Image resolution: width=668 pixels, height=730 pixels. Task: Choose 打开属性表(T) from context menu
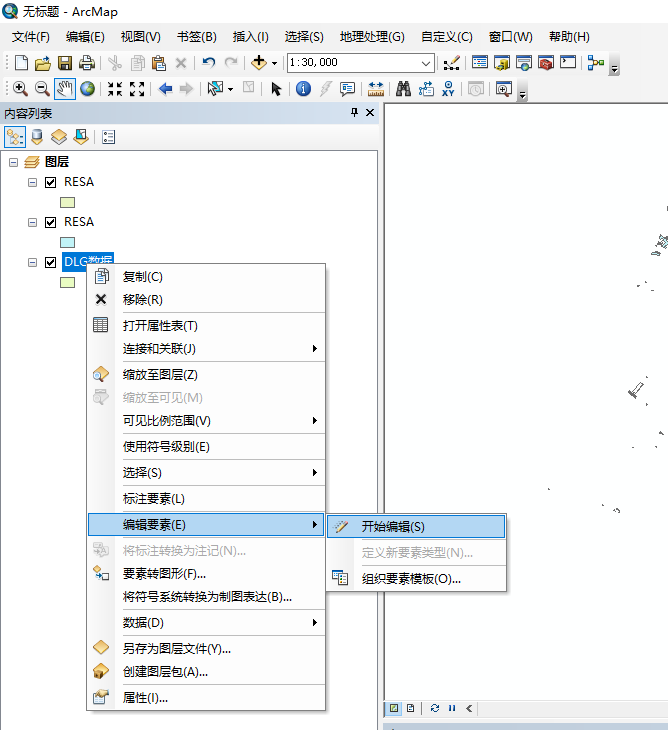[x=206, y=325]
